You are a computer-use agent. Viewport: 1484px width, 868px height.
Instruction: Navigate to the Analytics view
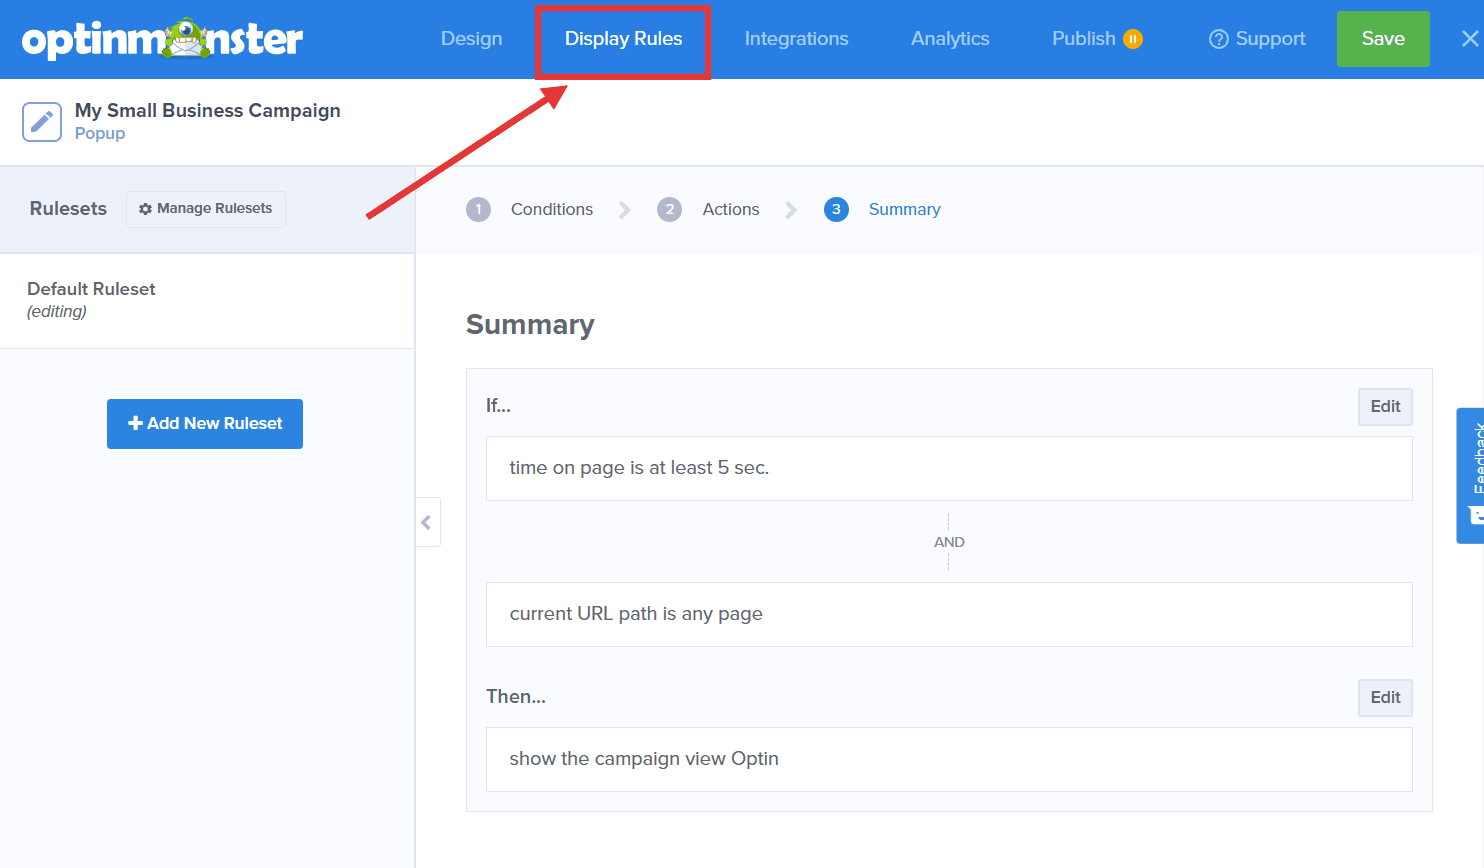point(949,39)
